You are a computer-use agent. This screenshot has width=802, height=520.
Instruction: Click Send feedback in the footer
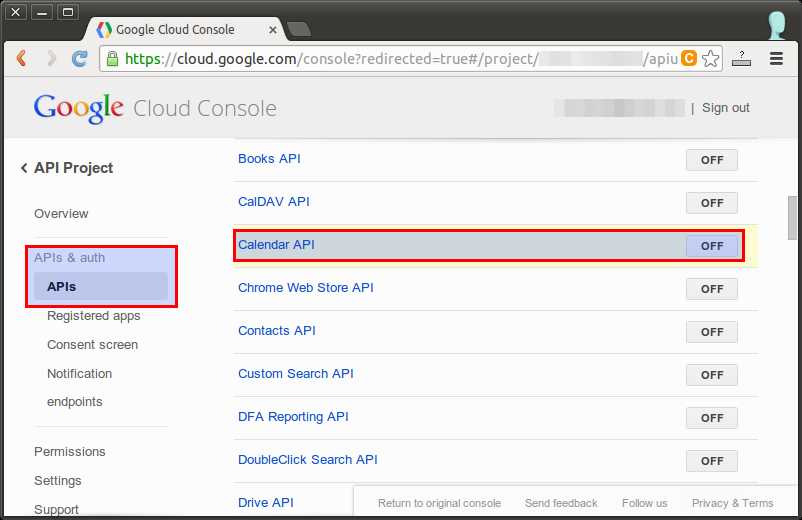[561, 503]
